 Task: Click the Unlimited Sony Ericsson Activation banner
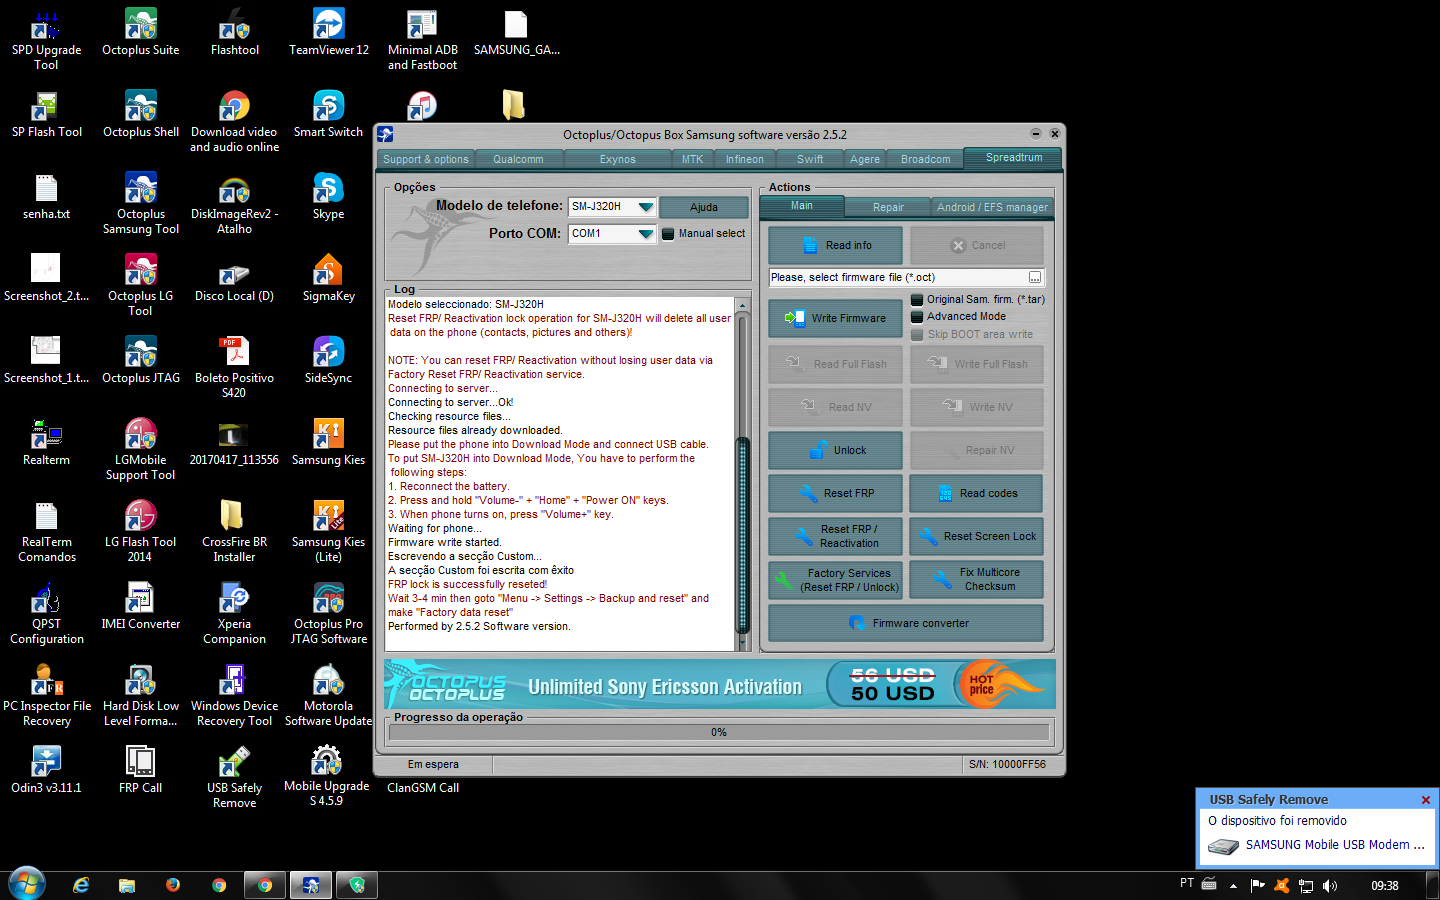[x=720, y=685]
